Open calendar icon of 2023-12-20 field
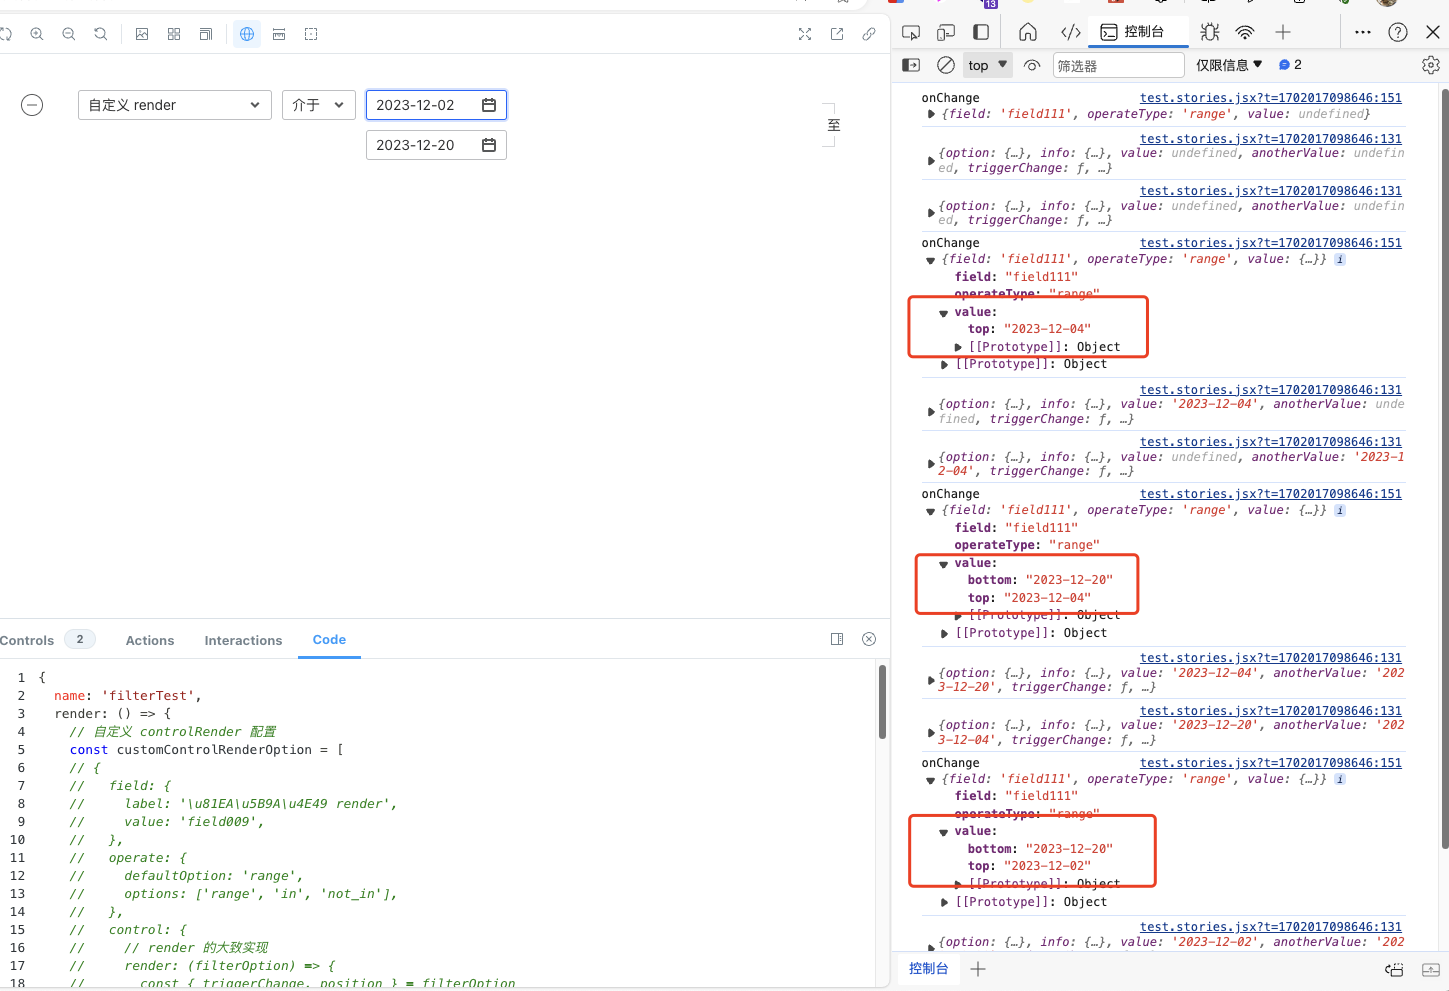 click(489, 145)
